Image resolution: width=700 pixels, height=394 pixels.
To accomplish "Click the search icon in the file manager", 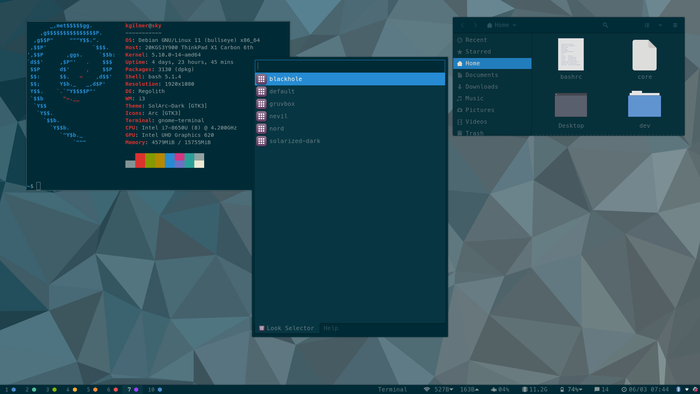I will click(x=605, y=25).
